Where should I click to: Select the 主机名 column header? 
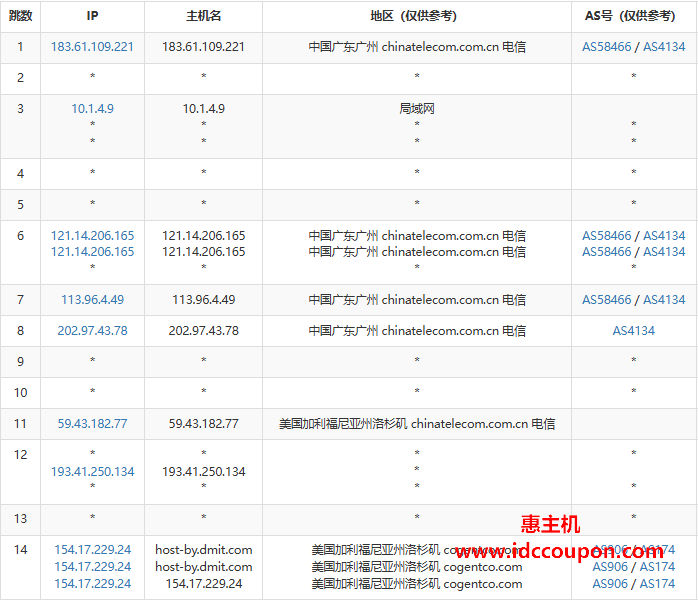[203, 16]
